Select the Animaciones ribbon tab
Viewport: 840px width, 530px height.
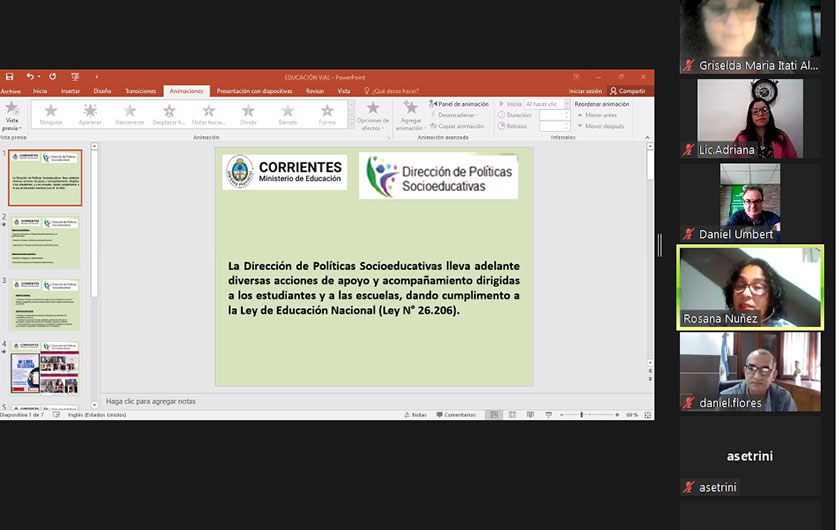186,91
